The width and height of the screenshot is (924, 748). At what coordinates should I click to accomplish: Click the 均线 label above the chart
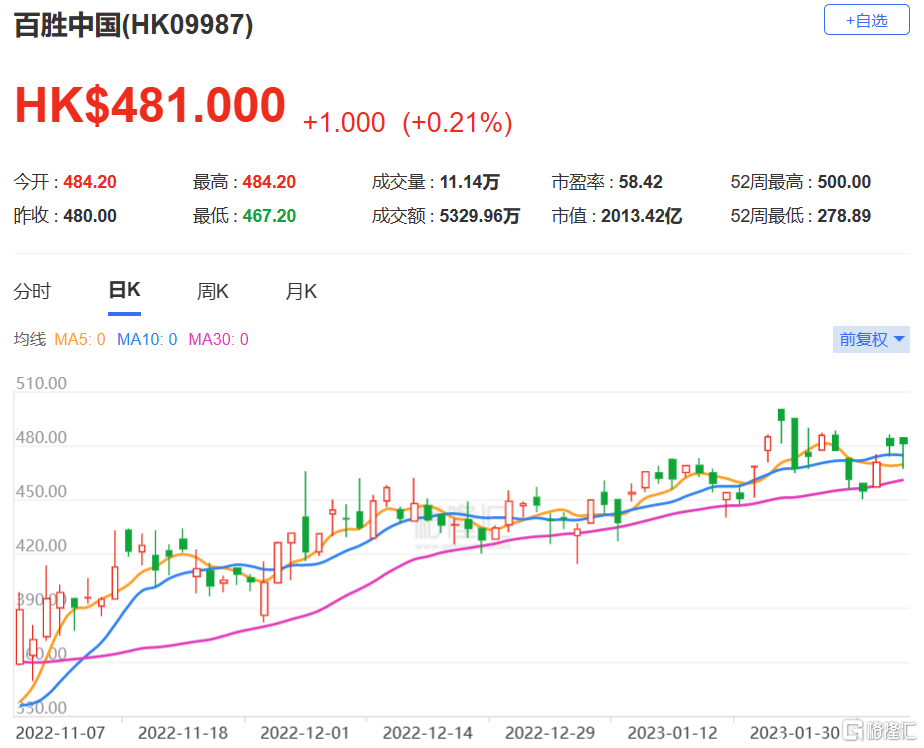29,340
